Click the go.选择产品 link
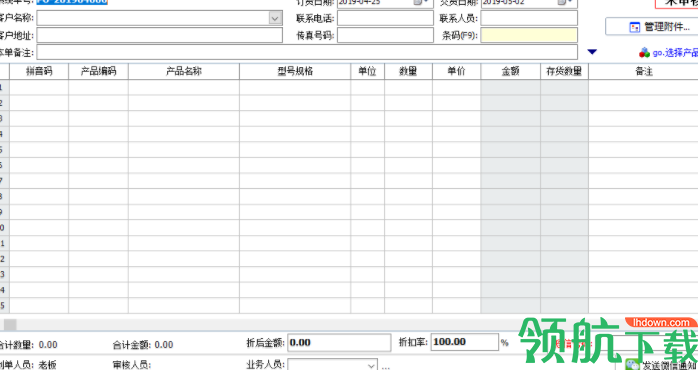The height and width of the screenshot is (370, 698). point(675,53)
